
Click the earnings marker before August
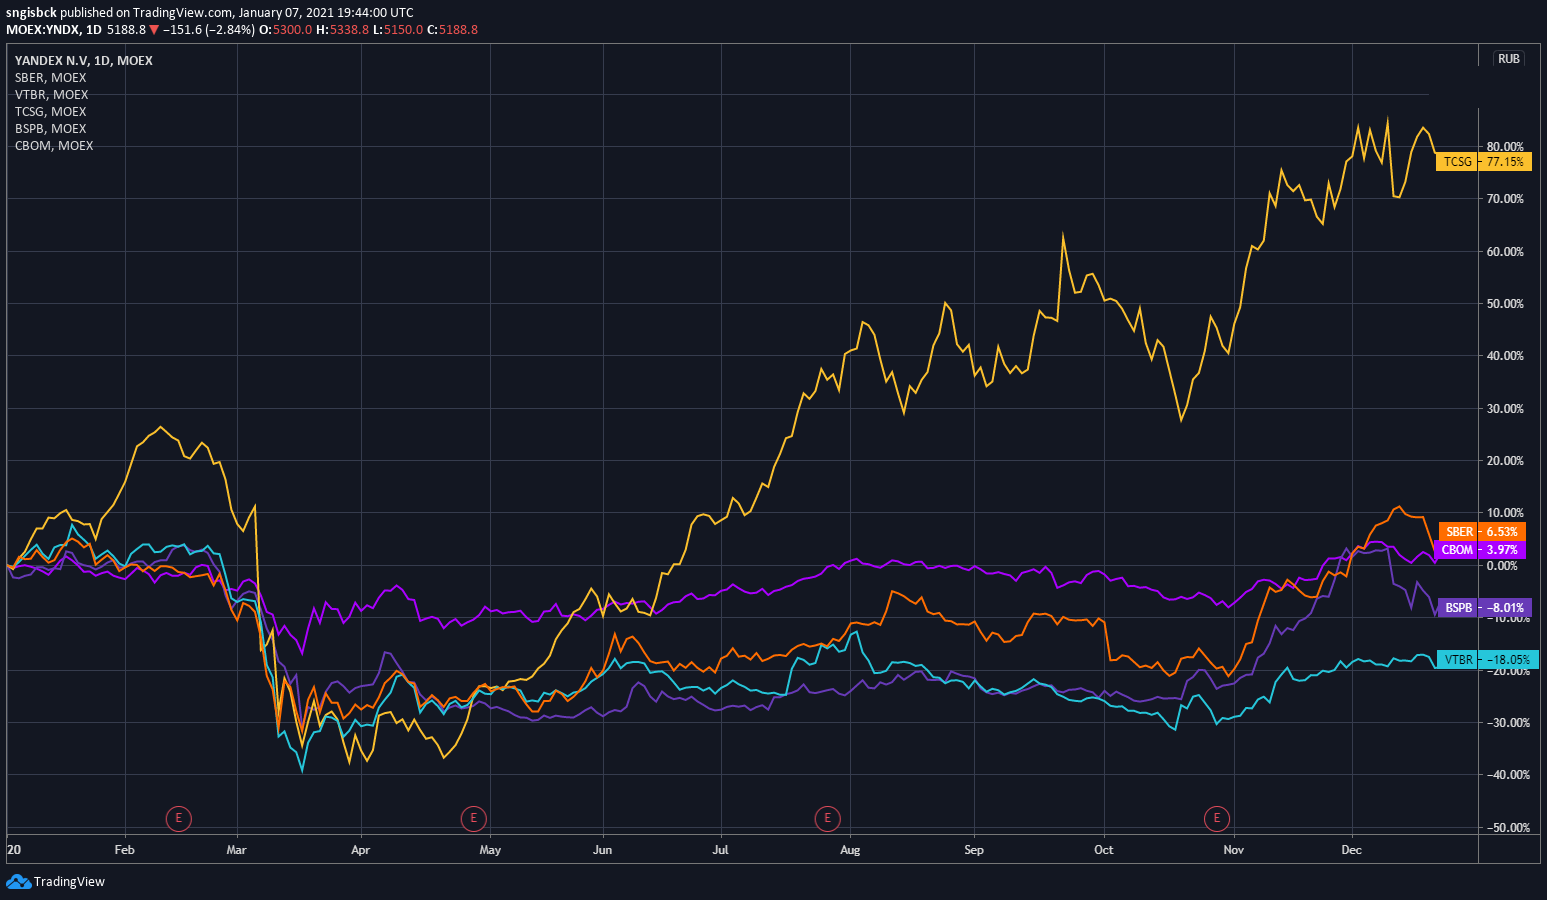point(827,818)
